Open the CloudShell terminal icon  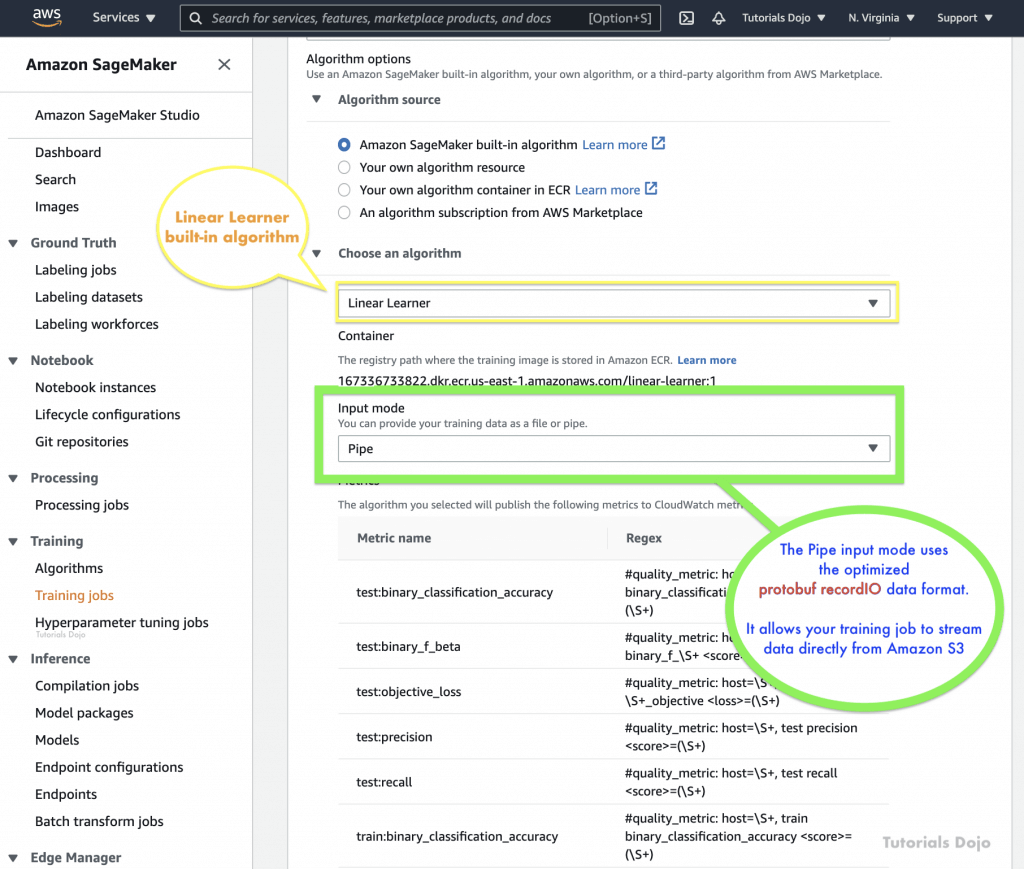click(x=686, y=18)
